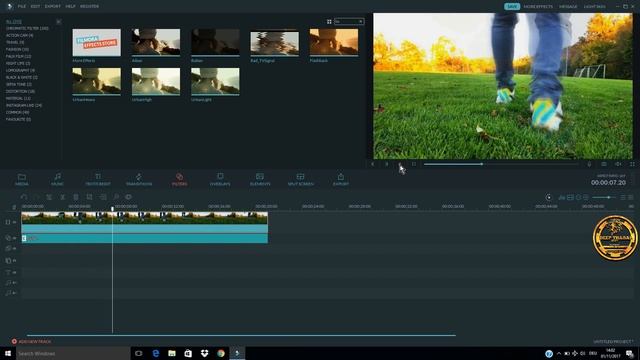Select the Flashback filter thumbnail
The height and width of the screenshot is (360, 640).
tap(334, 42)
